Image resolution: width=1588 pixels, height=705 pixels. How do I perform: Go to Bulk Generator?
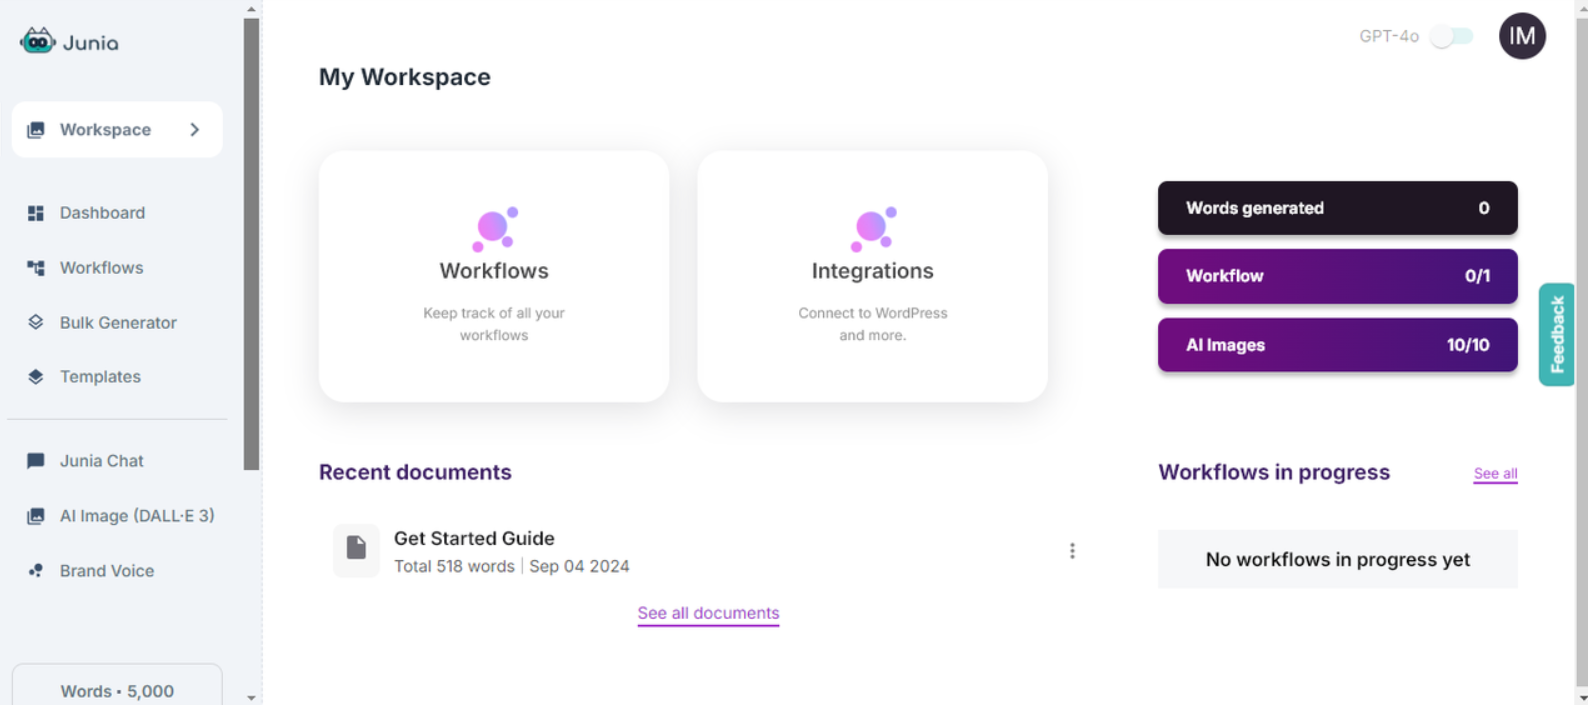click(117, 322)
